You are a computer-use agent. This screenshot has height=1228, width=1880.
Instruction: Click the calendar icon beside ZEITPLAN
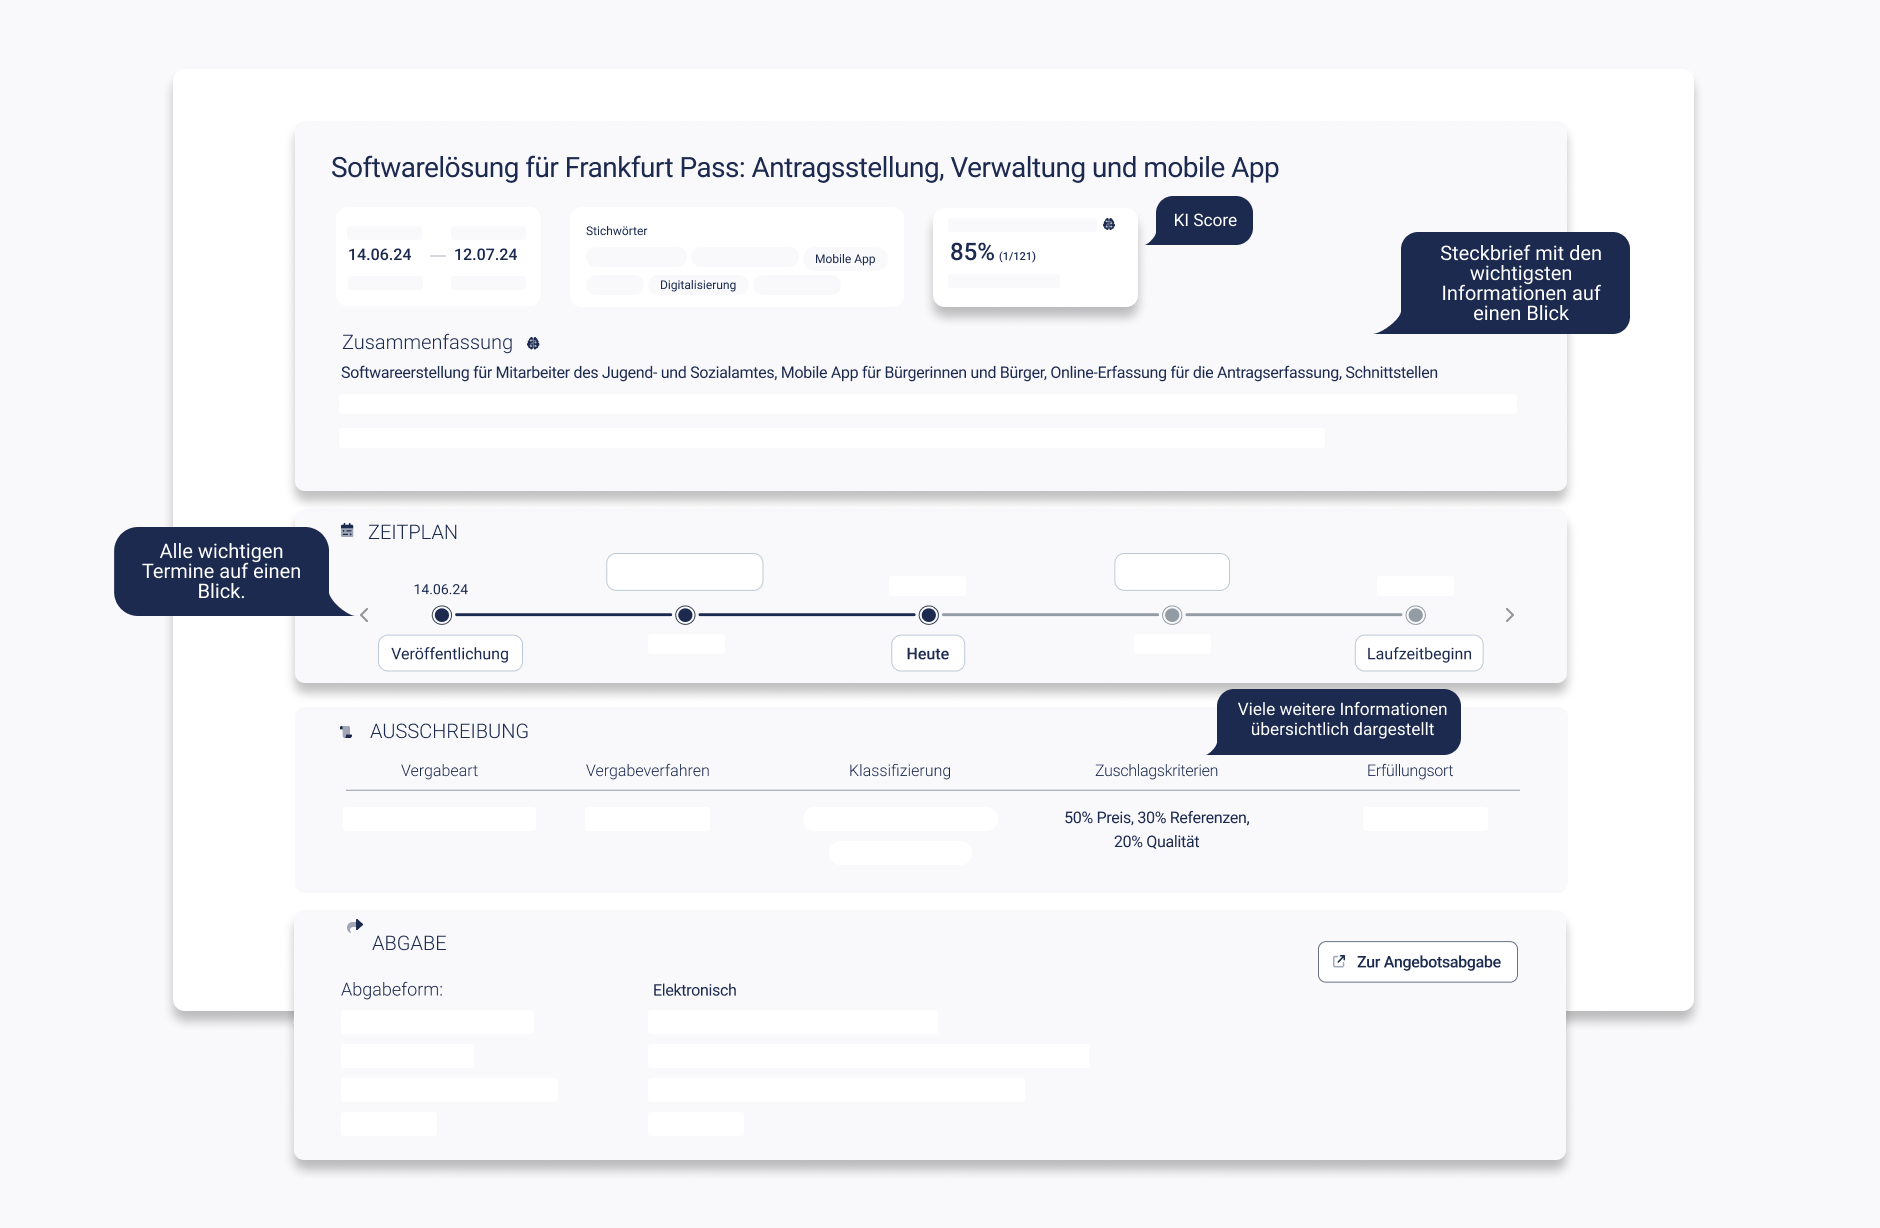(x=347, y=530)
